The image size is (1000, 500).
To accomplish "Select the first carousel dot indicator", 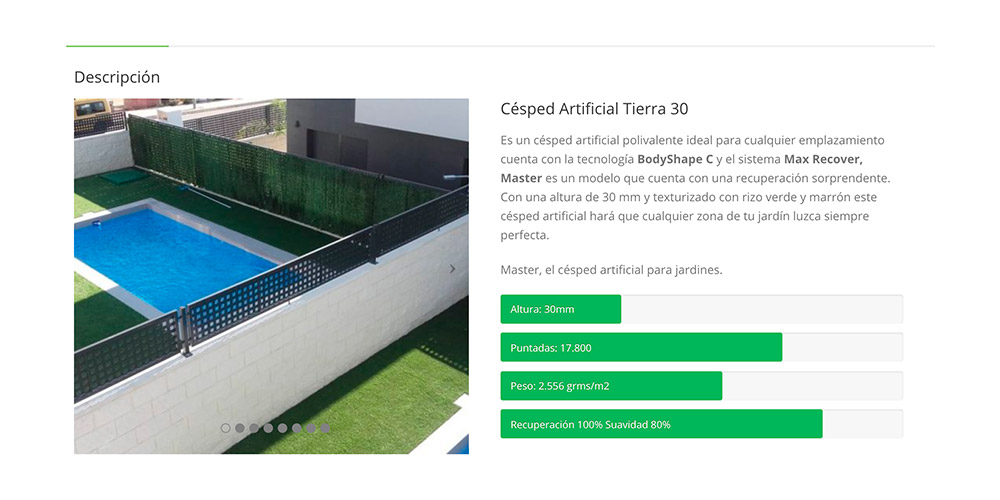I will point(225,428).
